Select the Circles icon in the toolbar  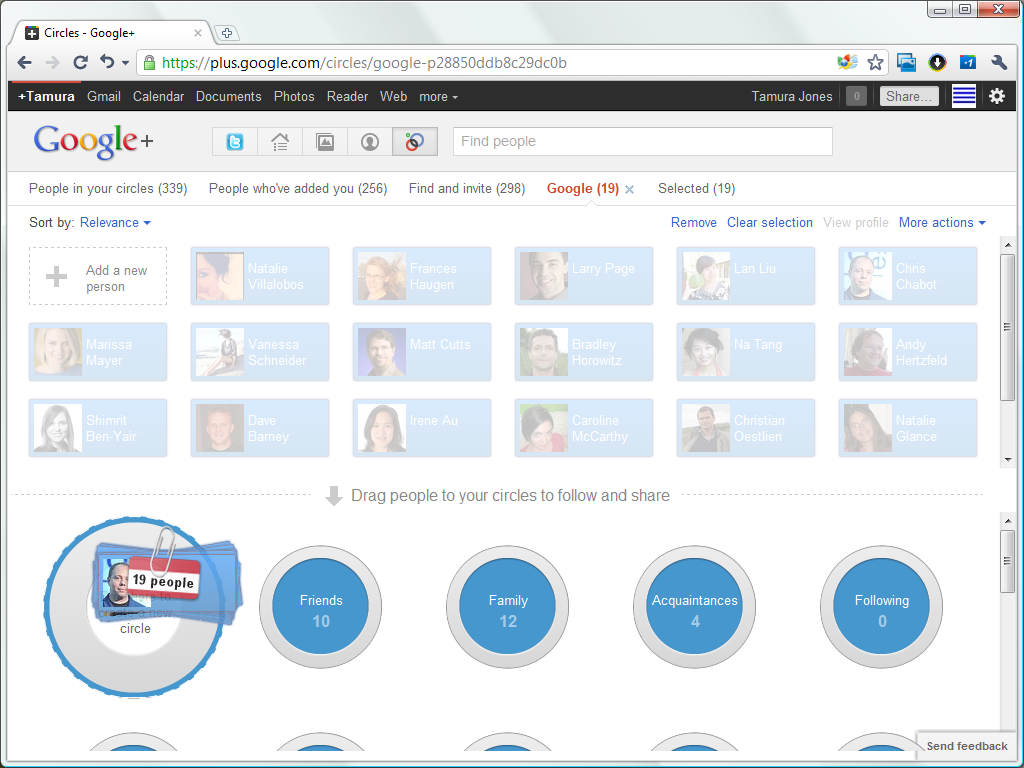(414, 141)
